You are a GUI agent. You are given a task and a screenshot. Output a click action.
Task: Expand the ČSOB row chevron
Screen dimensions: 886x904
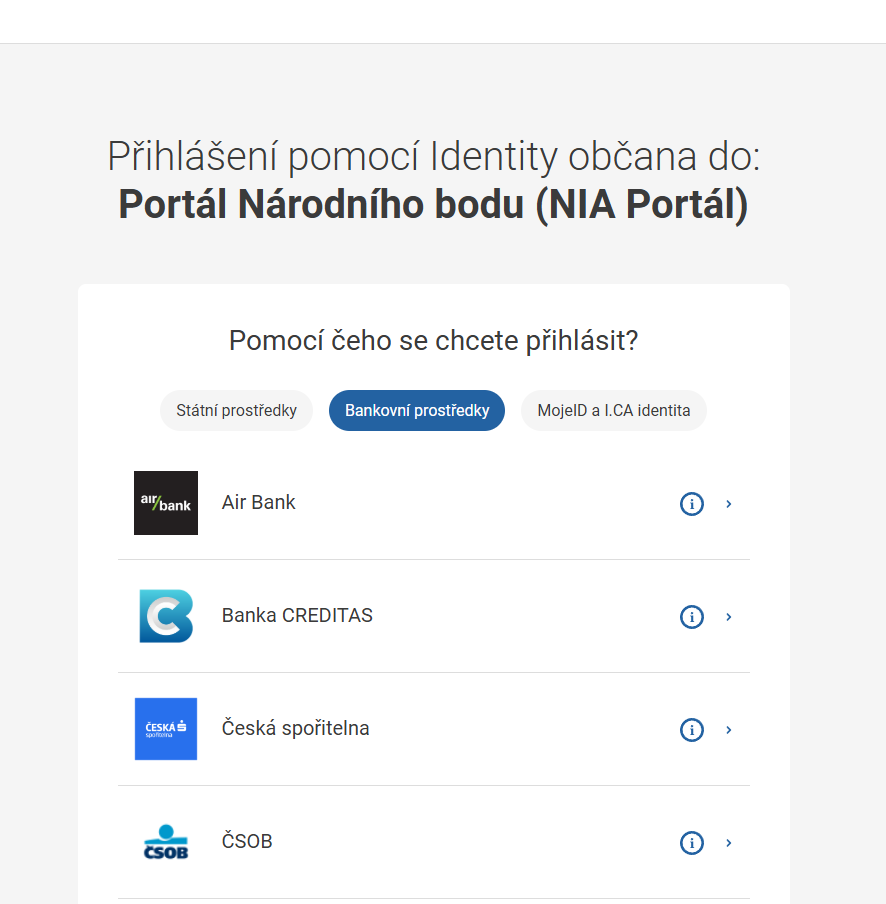point(729,843)
